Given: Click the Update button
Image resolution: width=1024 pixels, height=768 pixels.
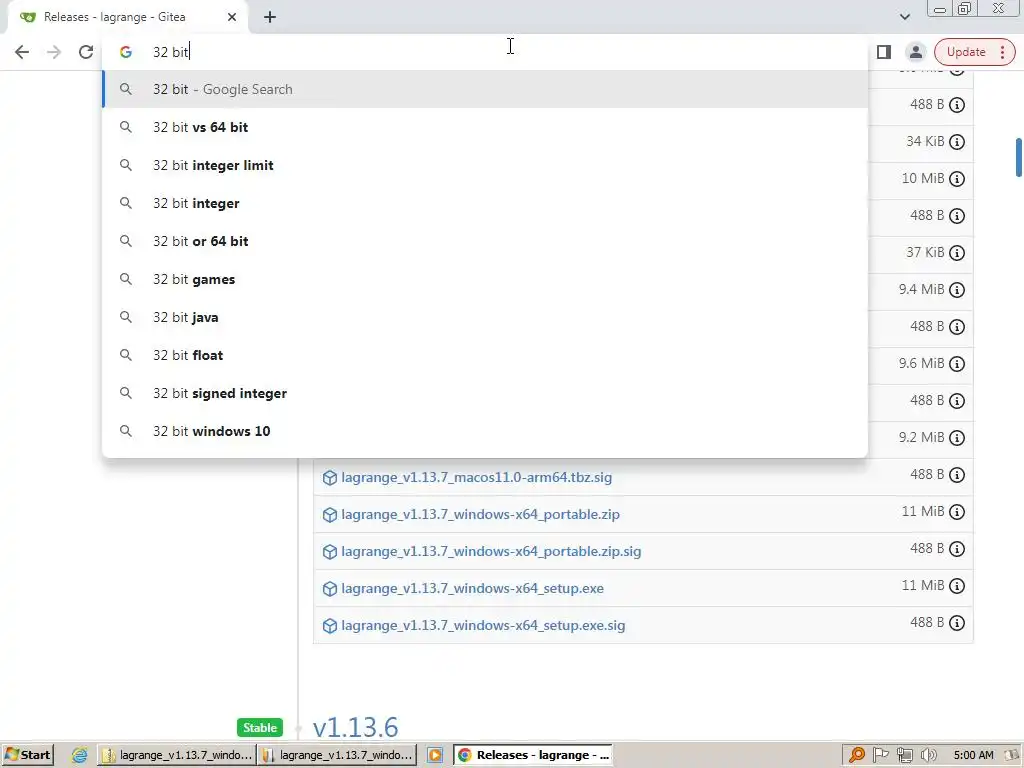Looking at the screenshot, I should [966, 52].
